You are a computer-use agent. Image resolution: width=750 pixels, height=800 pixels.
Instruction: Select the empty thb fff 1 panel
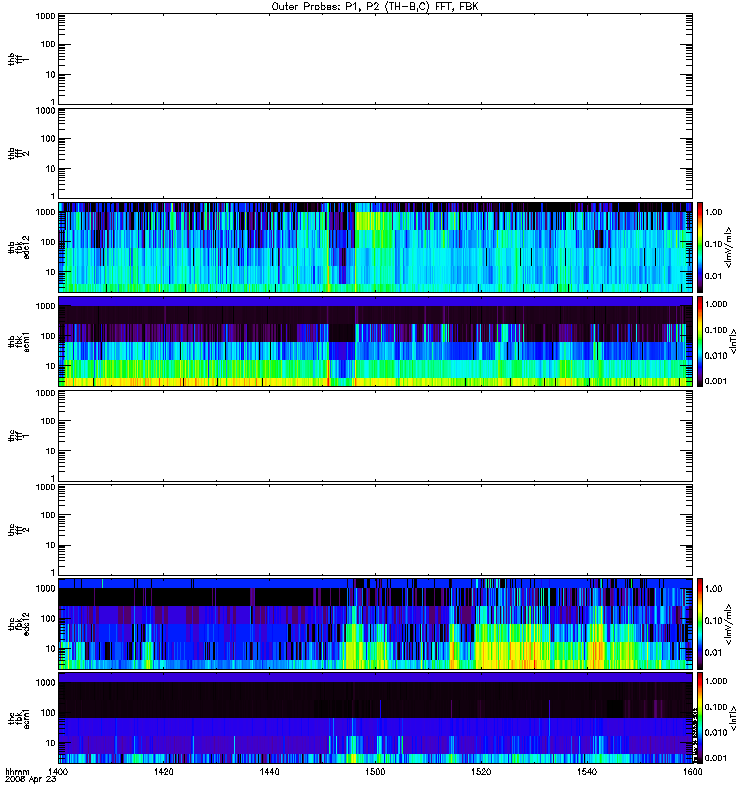click(x=375, y=59)
